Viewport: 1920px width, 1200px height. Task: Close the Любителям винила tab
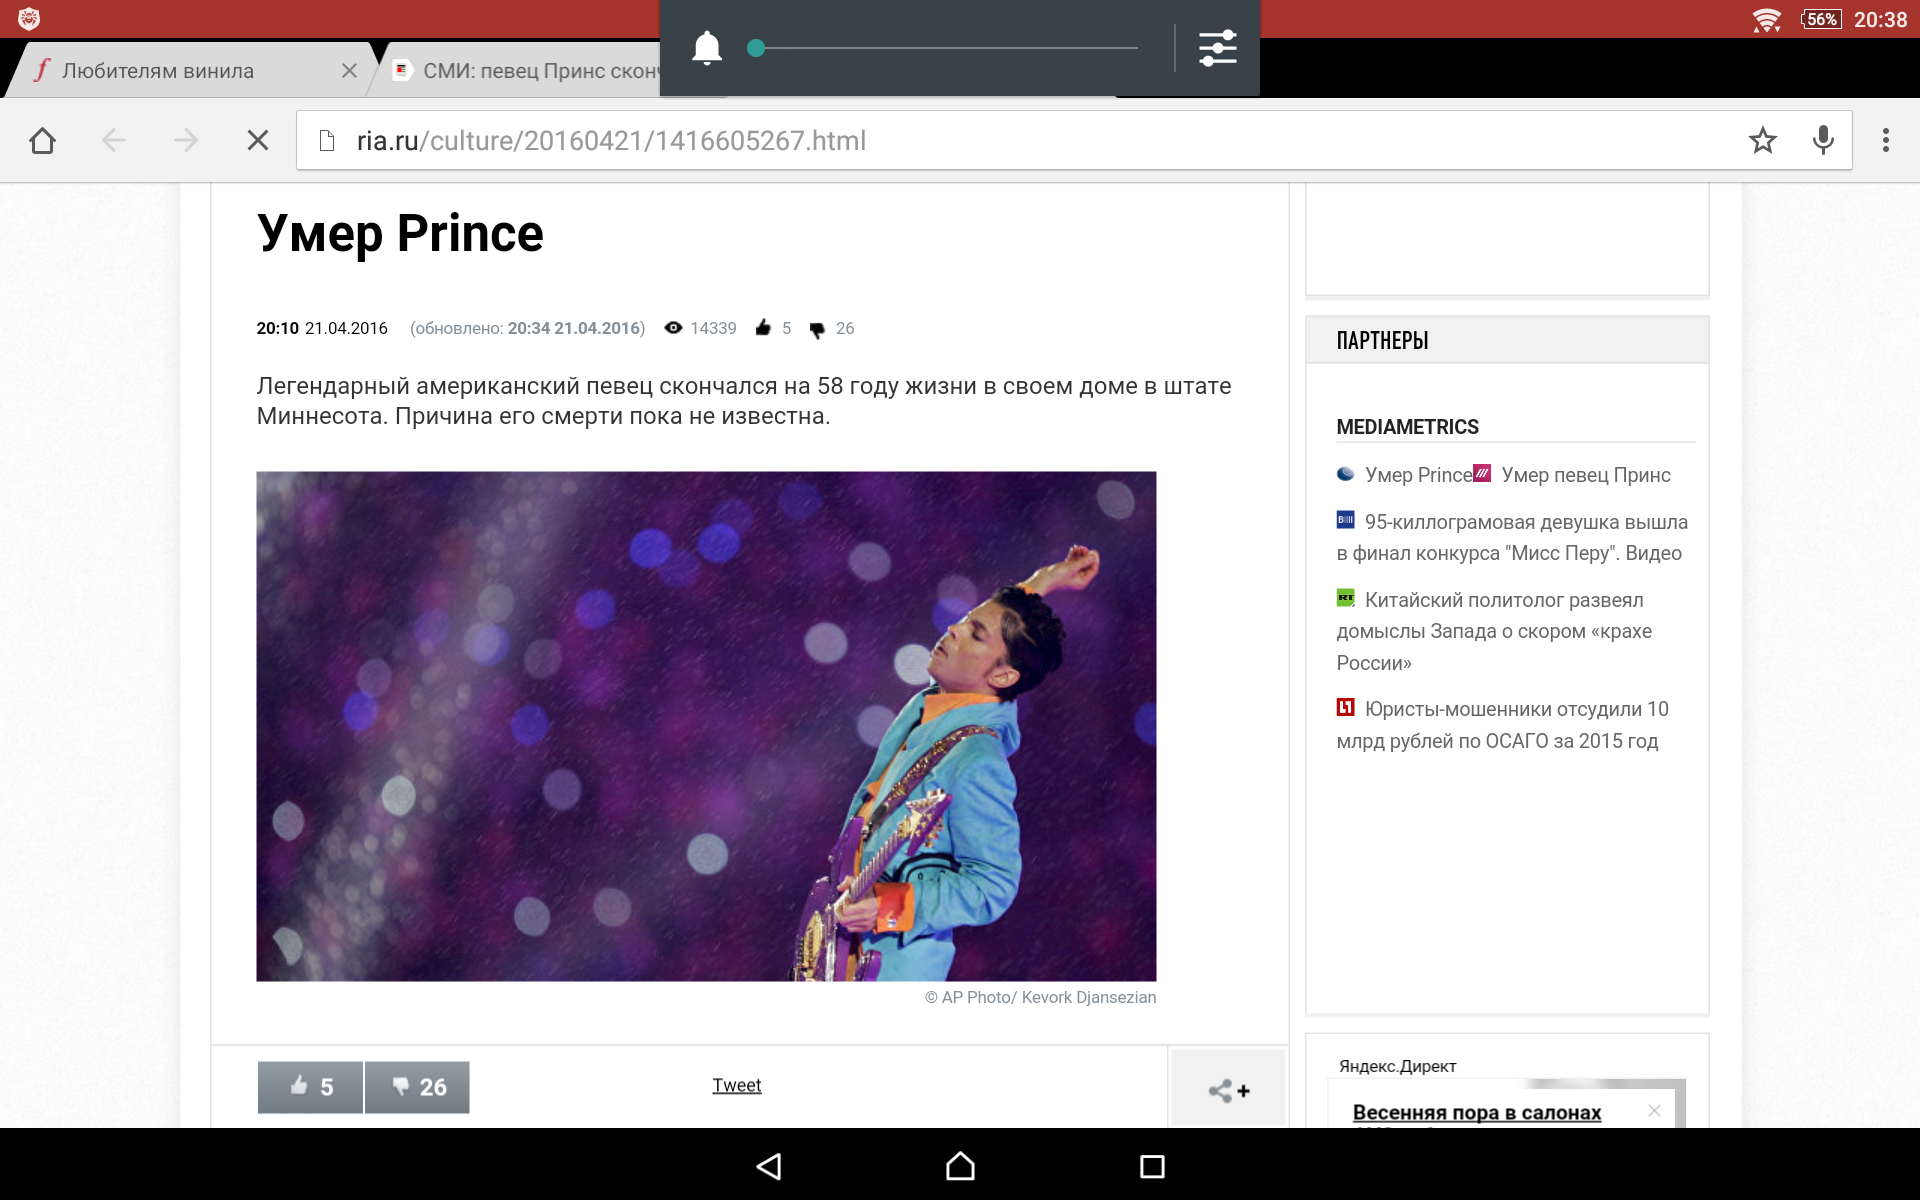click(349, 71)
